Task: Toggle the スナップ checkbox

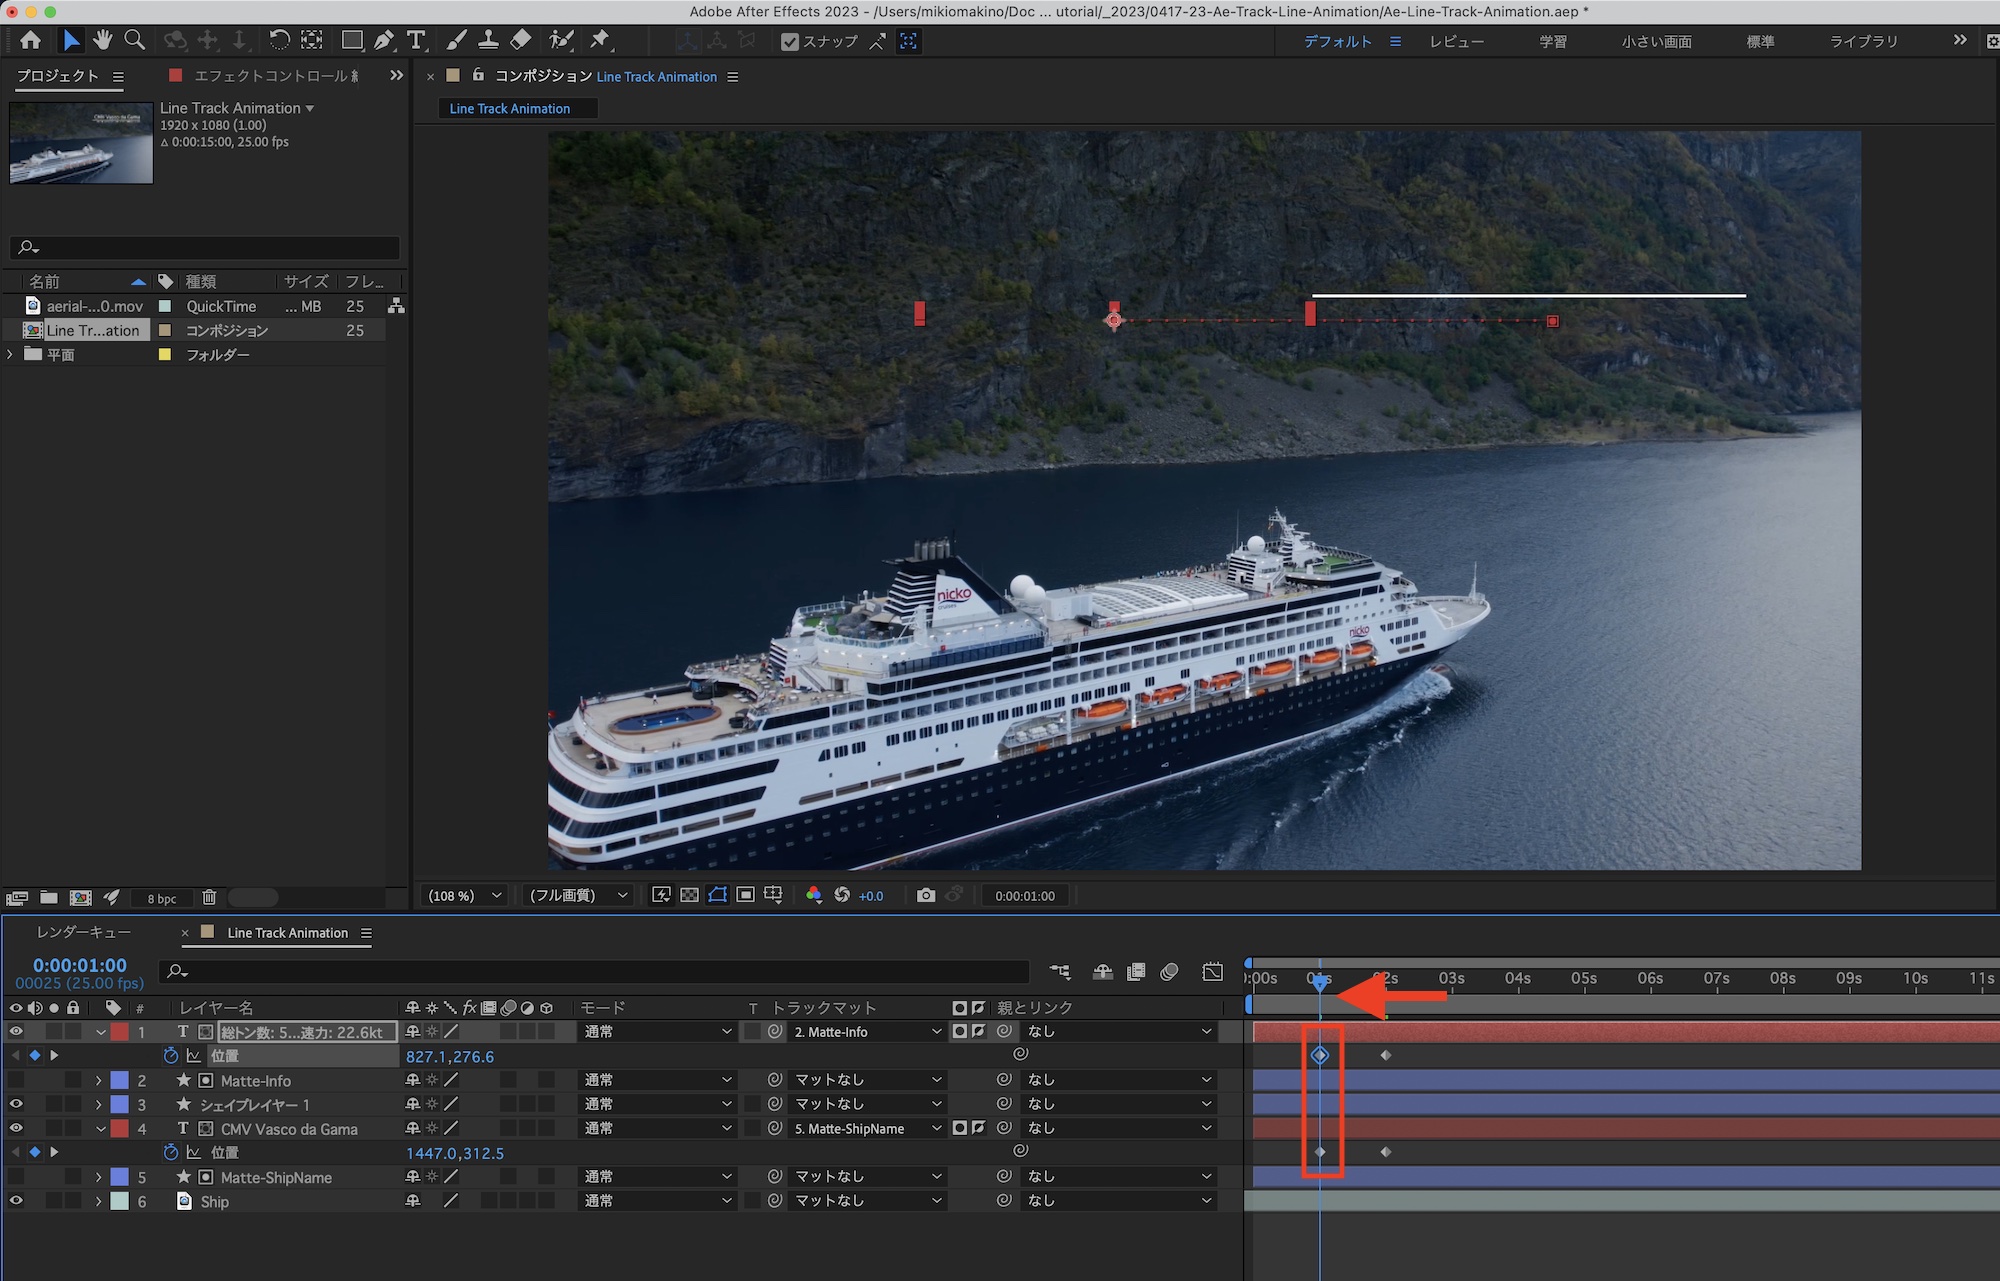Action: pos(790,41)
